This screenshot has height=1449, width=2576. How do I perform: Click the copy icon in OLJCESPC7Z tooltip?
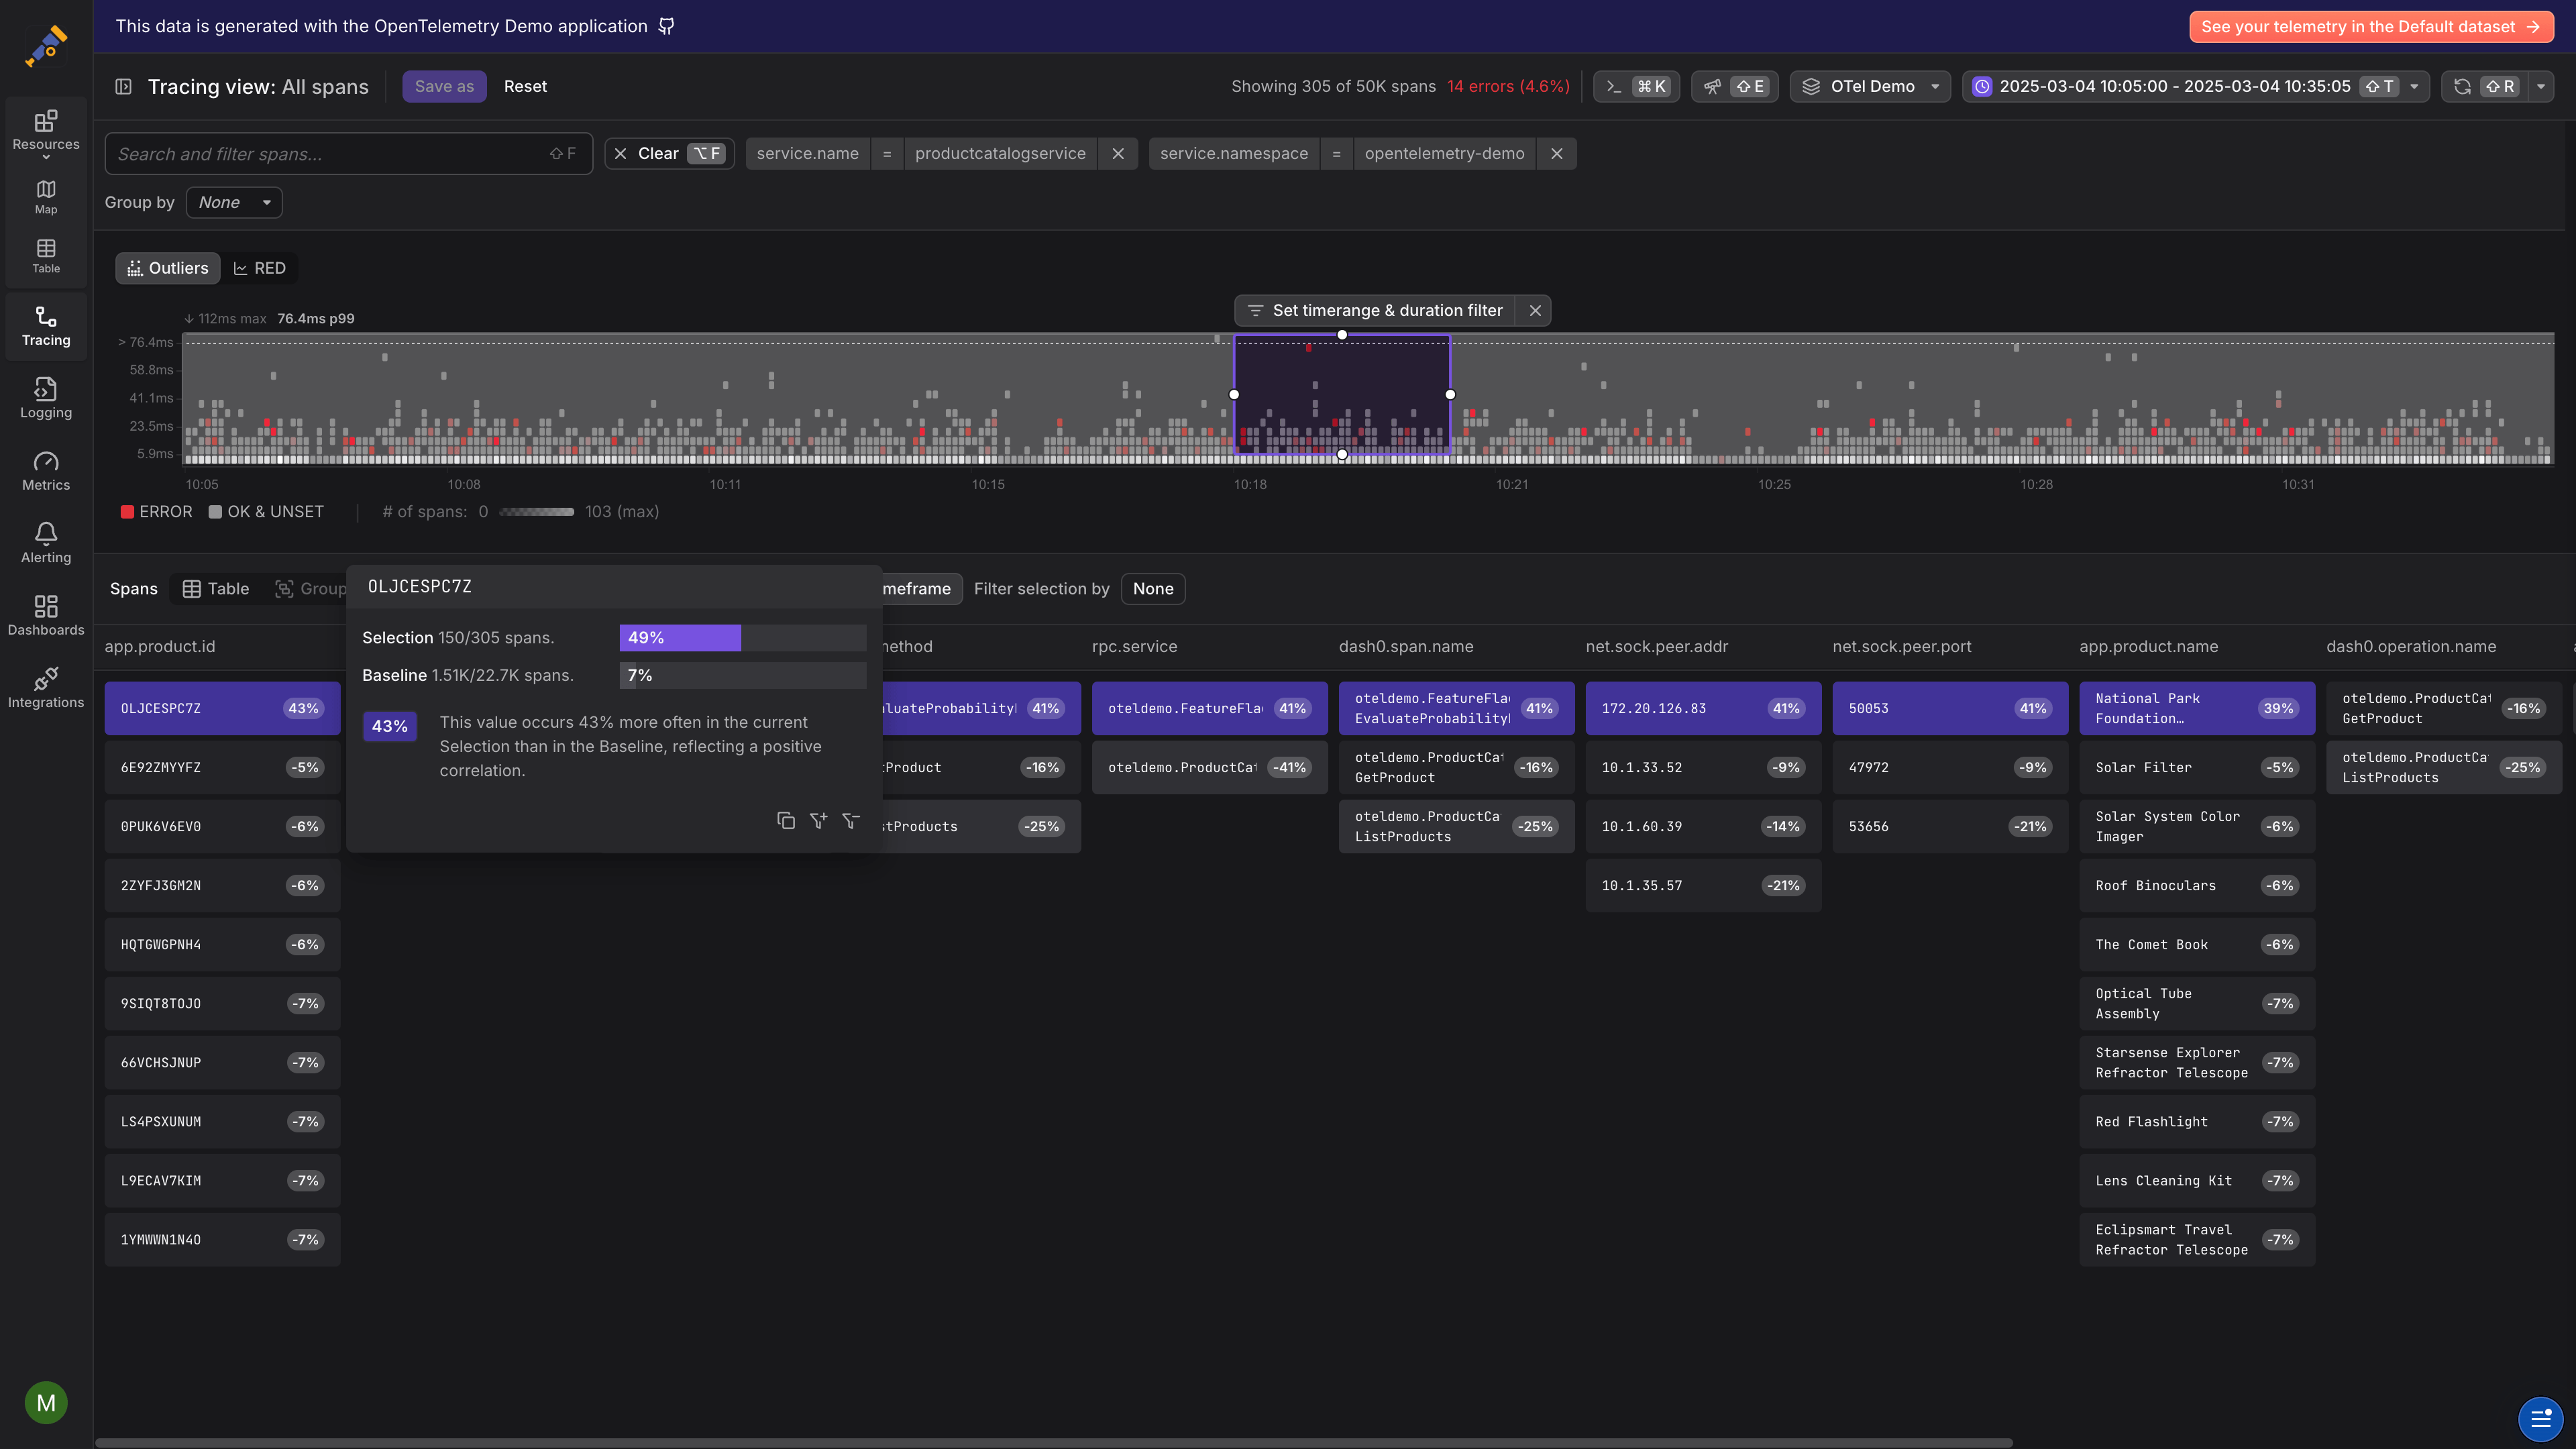pyautogui.click(x=786, y=820)
